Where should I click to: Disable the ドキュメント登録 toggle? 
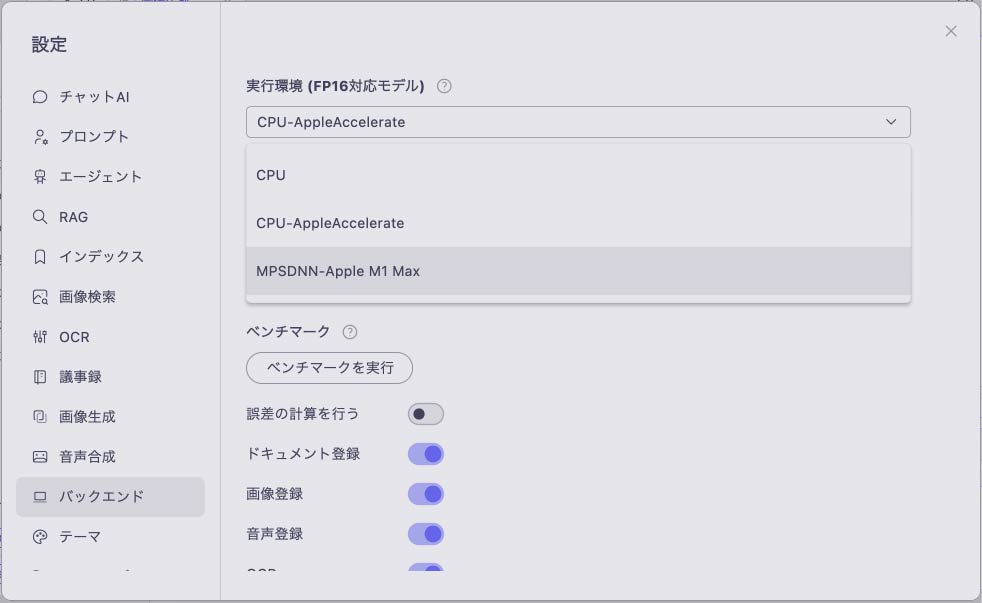(426, 454)
